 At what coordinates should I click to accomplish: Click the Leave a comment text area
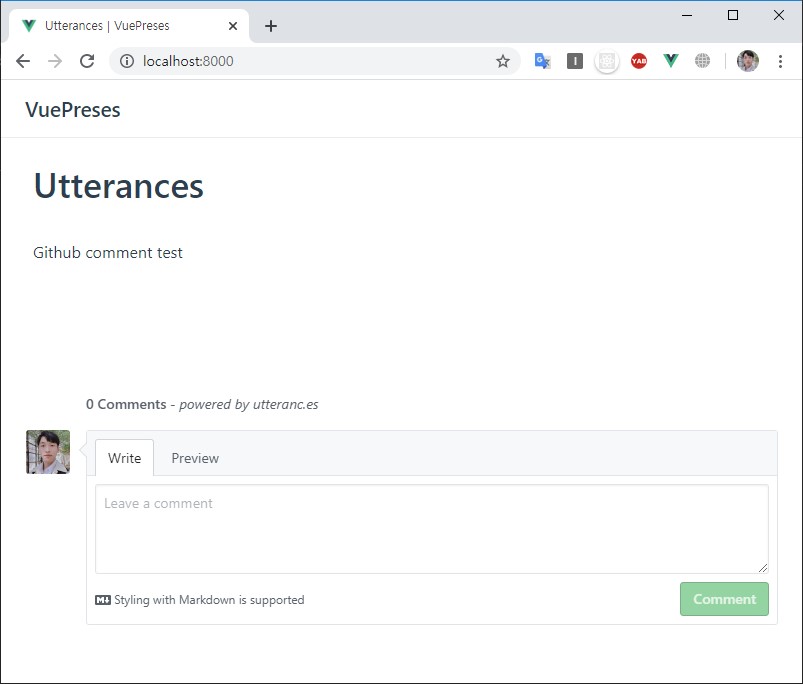pos(432,529)
